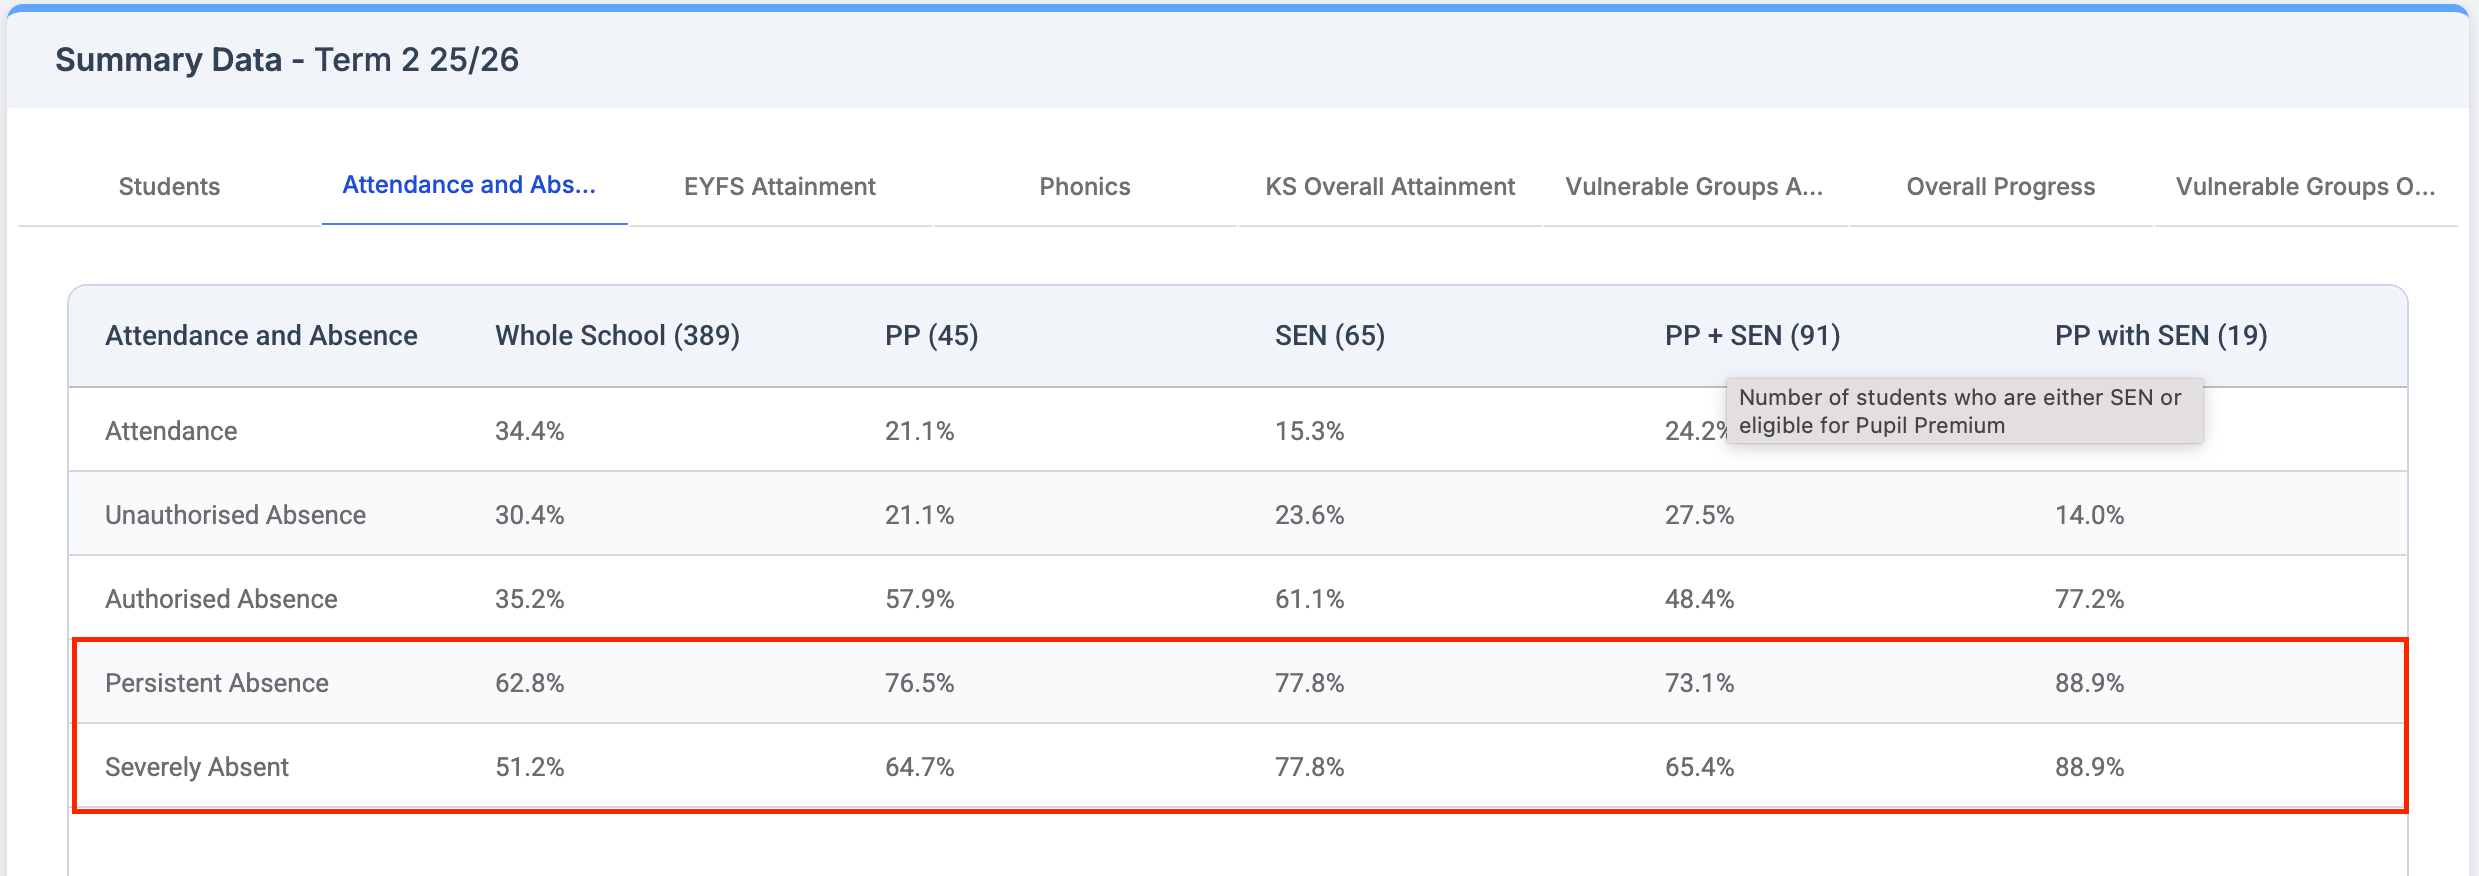Click the PP with SEN (19) header

pos(2160,336)
